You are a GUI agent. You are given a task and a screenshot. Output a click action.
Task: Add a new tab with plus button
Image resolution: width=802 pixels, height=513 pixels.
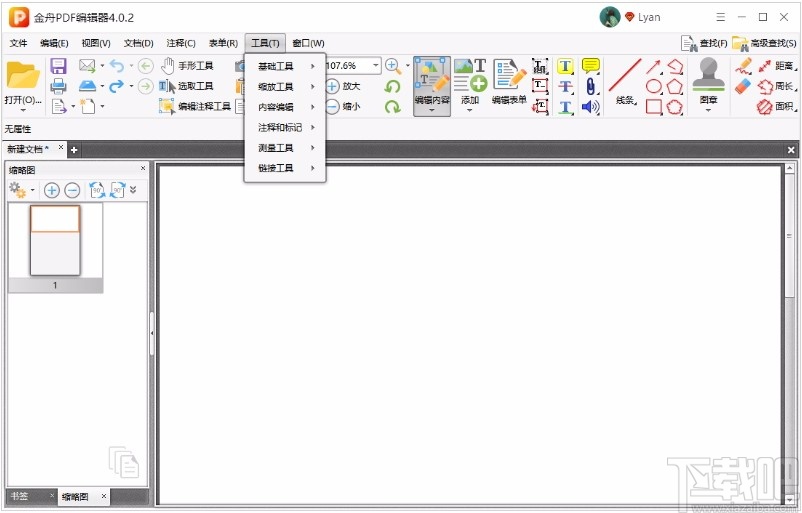(74, 150)
